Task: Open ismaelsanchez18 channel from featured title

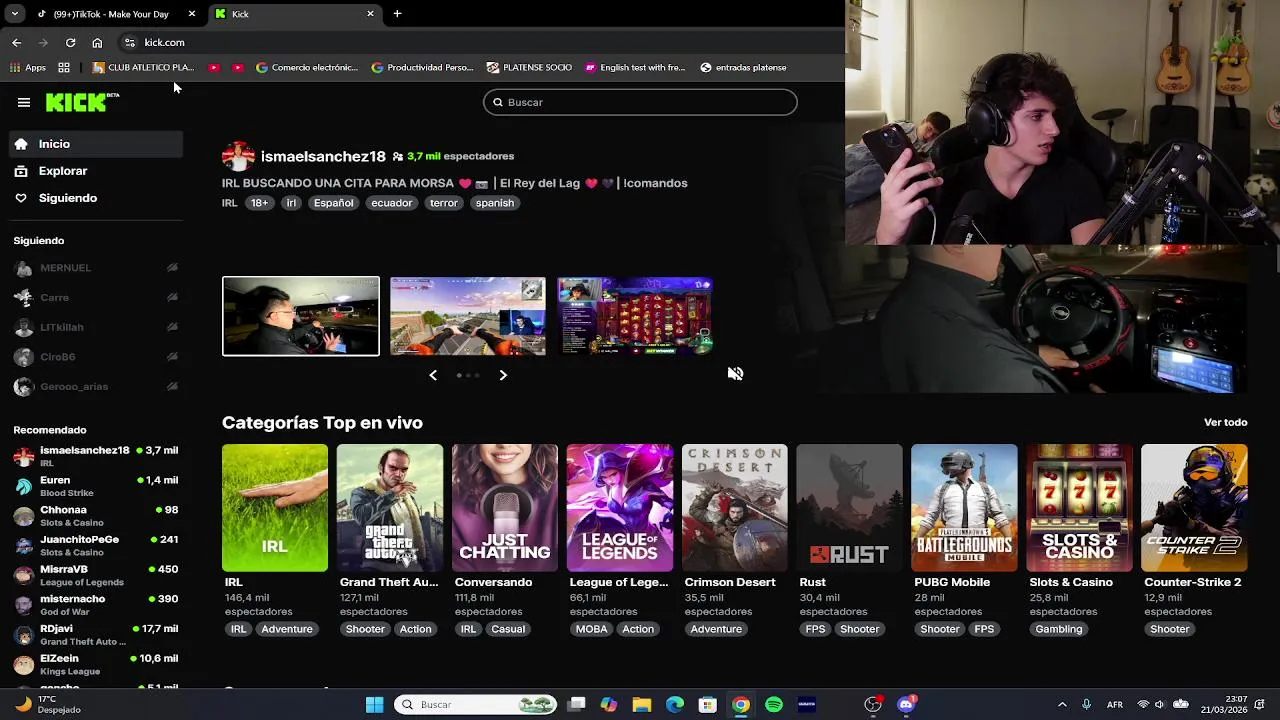Action: click(x=323, y=156)
